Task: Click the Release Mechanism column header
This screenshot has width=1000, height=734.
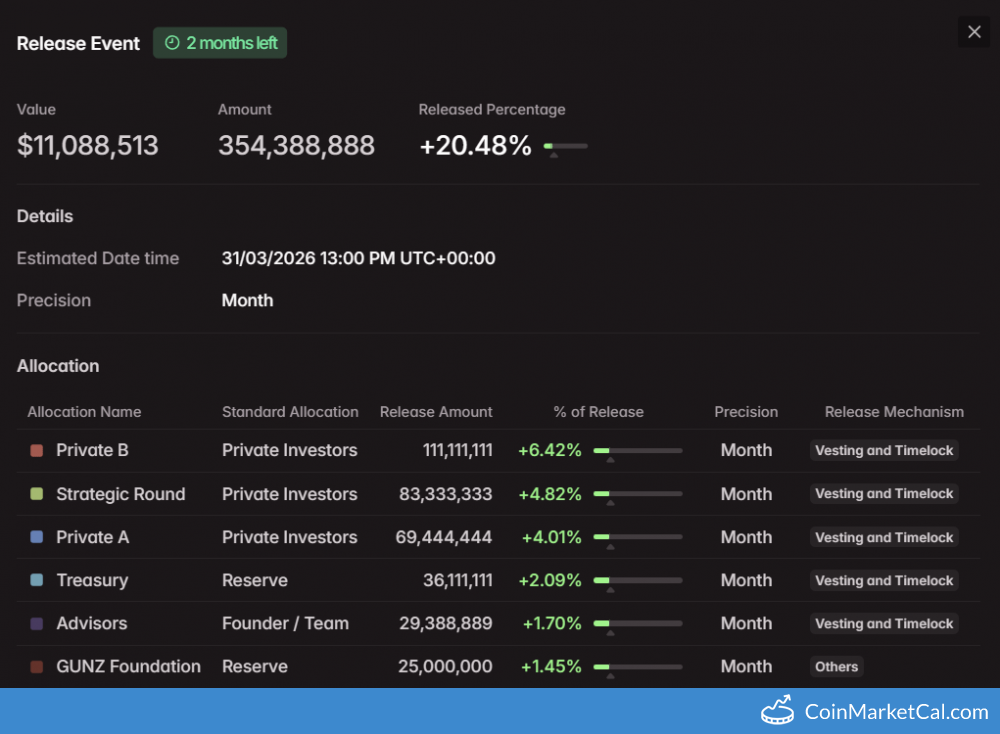Action: pos(894,412)
